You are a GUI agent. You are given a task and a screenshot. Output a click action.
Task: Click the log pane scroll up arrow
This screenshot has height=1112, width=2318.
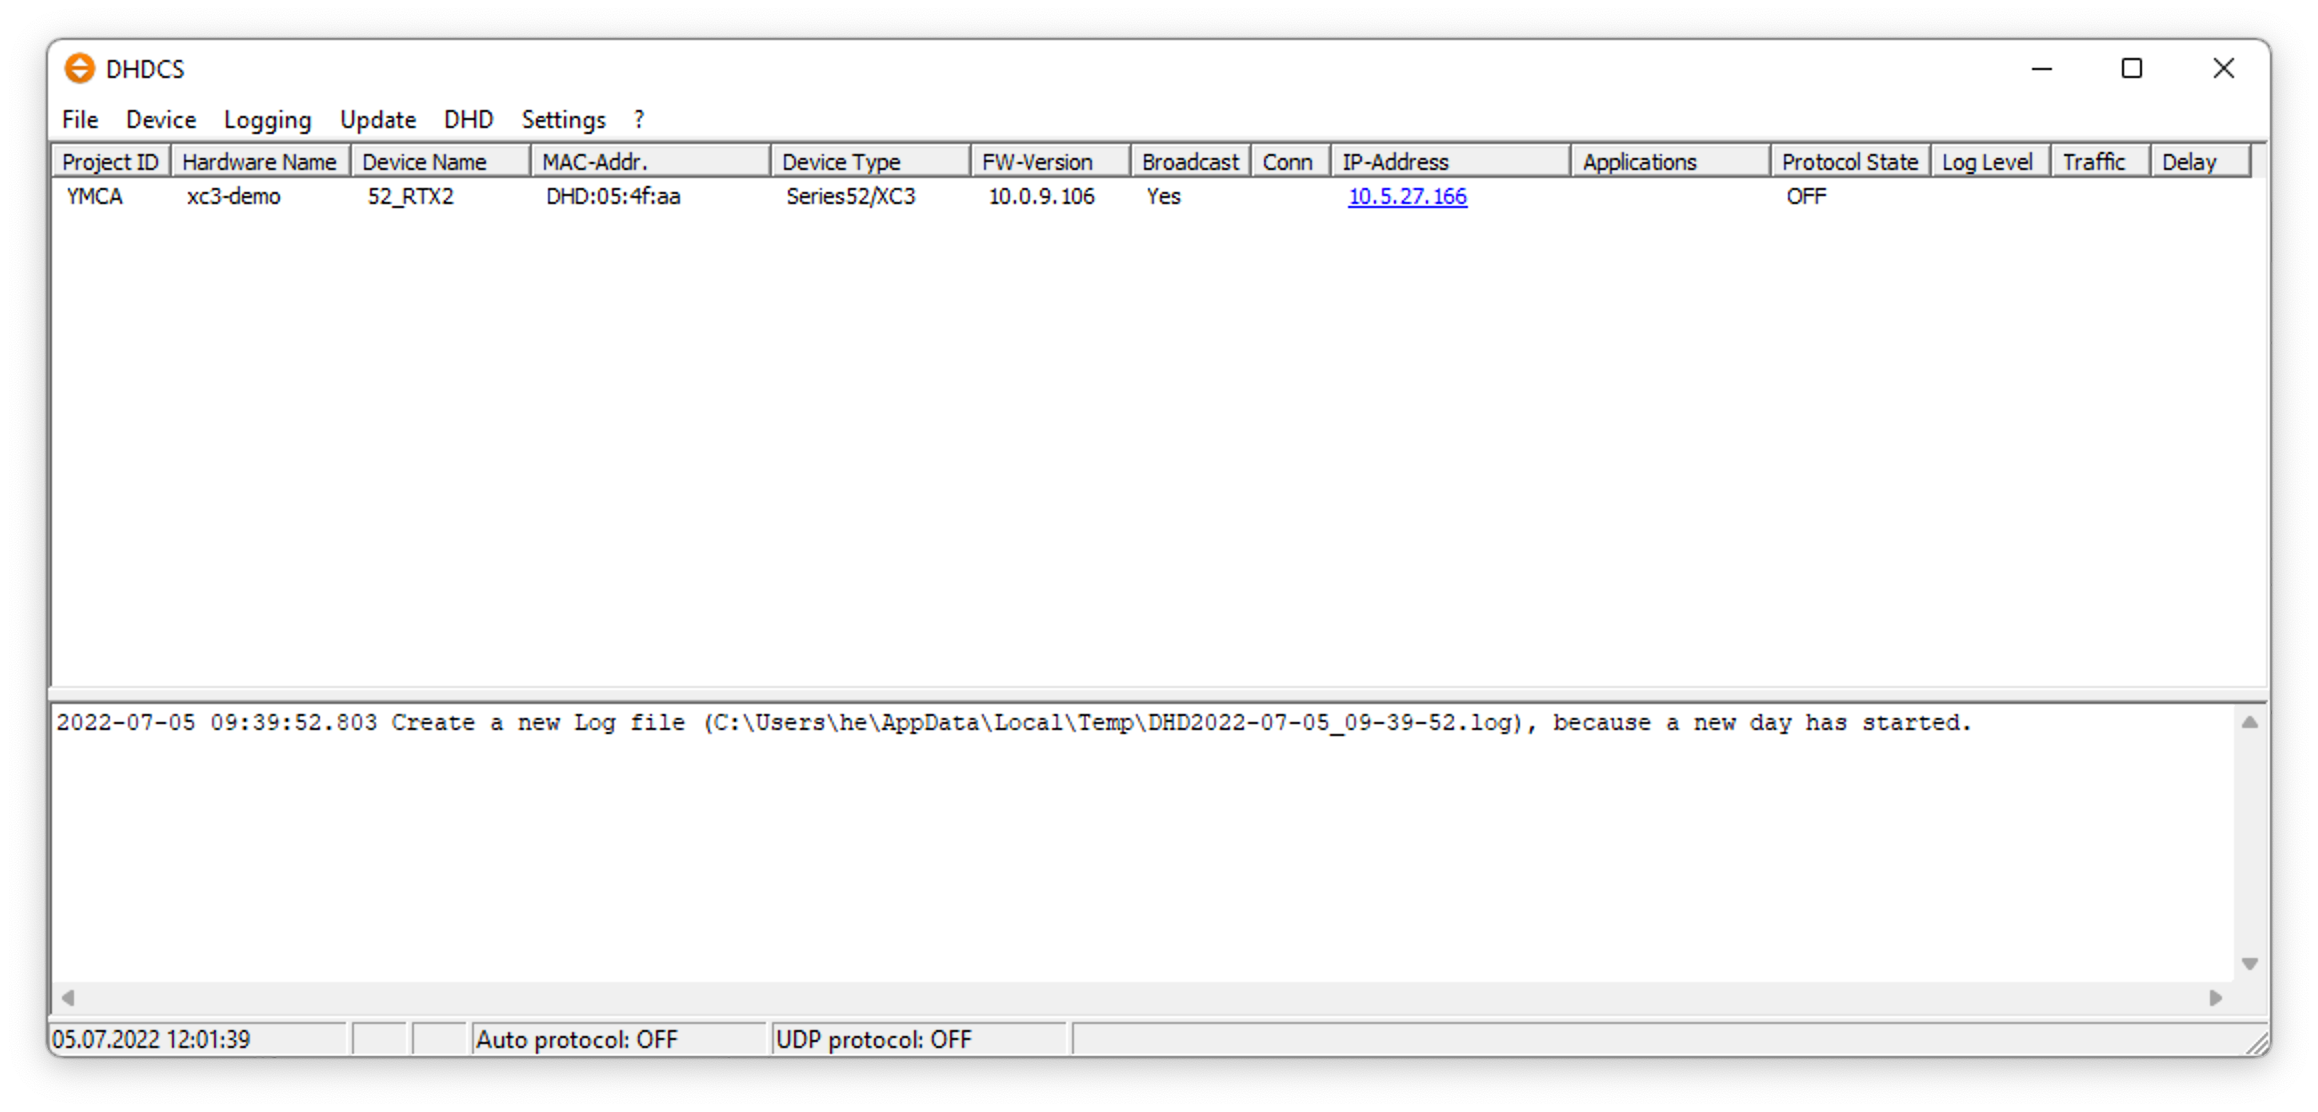click(2250, 722)
